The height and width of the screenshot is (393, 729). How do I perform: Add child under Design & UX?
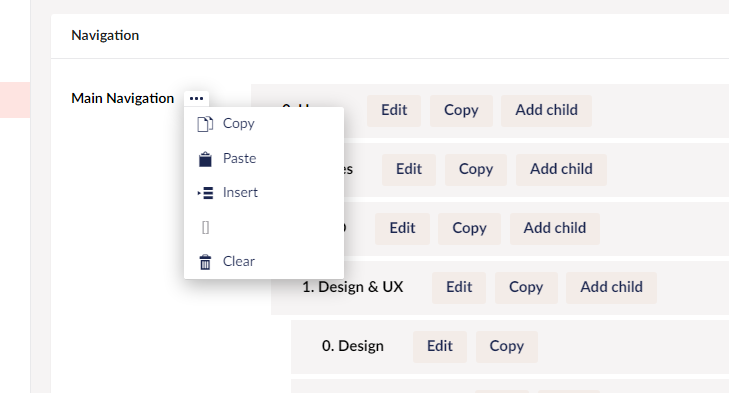pyautogui.click(x=611, y=288)
